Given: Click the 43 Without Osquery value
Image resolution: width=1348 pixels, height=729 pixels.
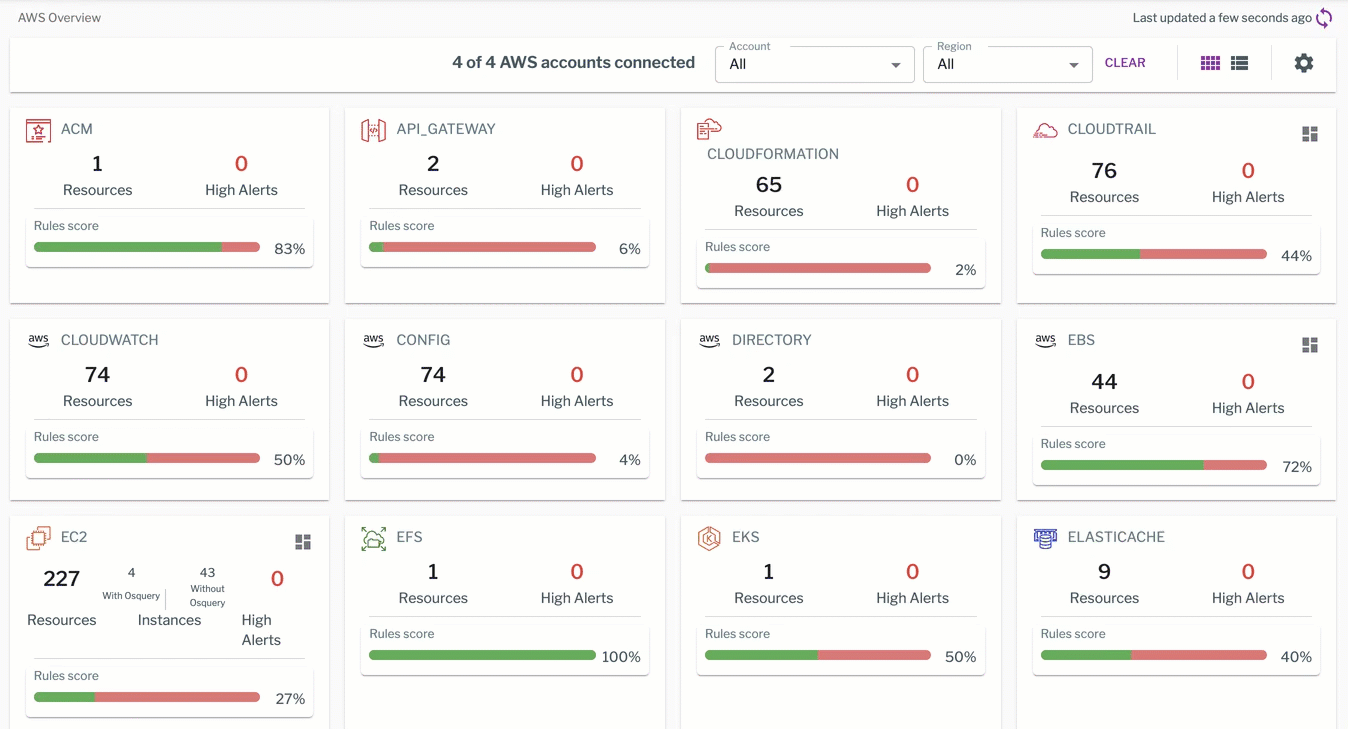Looking at the screenshot, I should coord(207,573).
